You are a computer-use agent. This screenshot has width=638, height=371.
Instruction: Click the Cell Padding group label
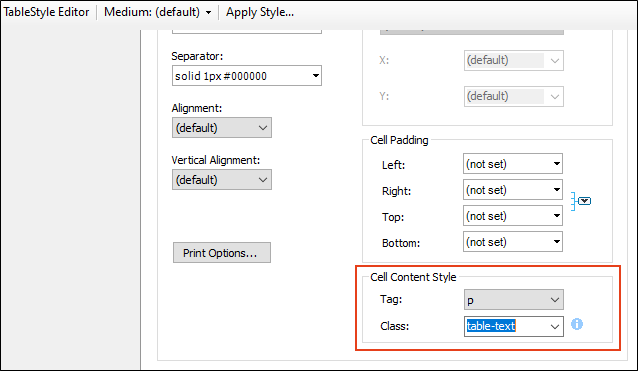click(399, 140)
